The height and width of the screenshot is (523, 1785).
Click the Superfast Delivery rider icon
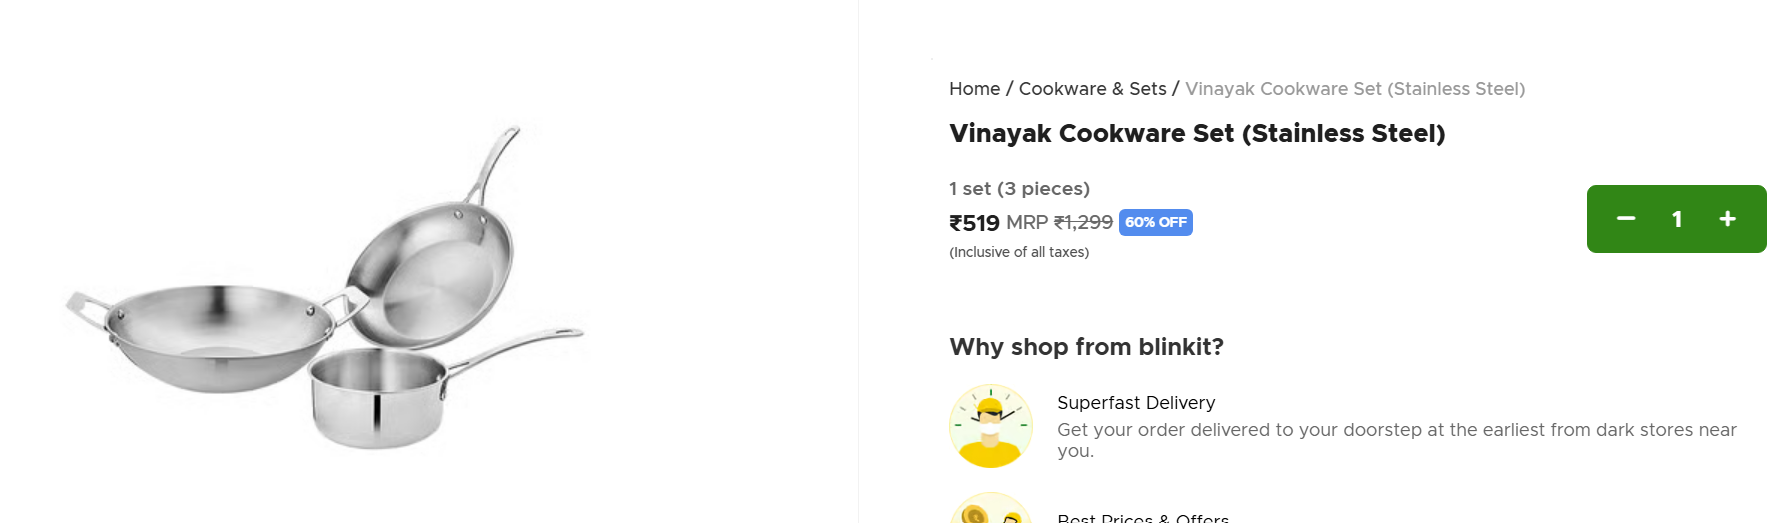(x=990, y=426)
